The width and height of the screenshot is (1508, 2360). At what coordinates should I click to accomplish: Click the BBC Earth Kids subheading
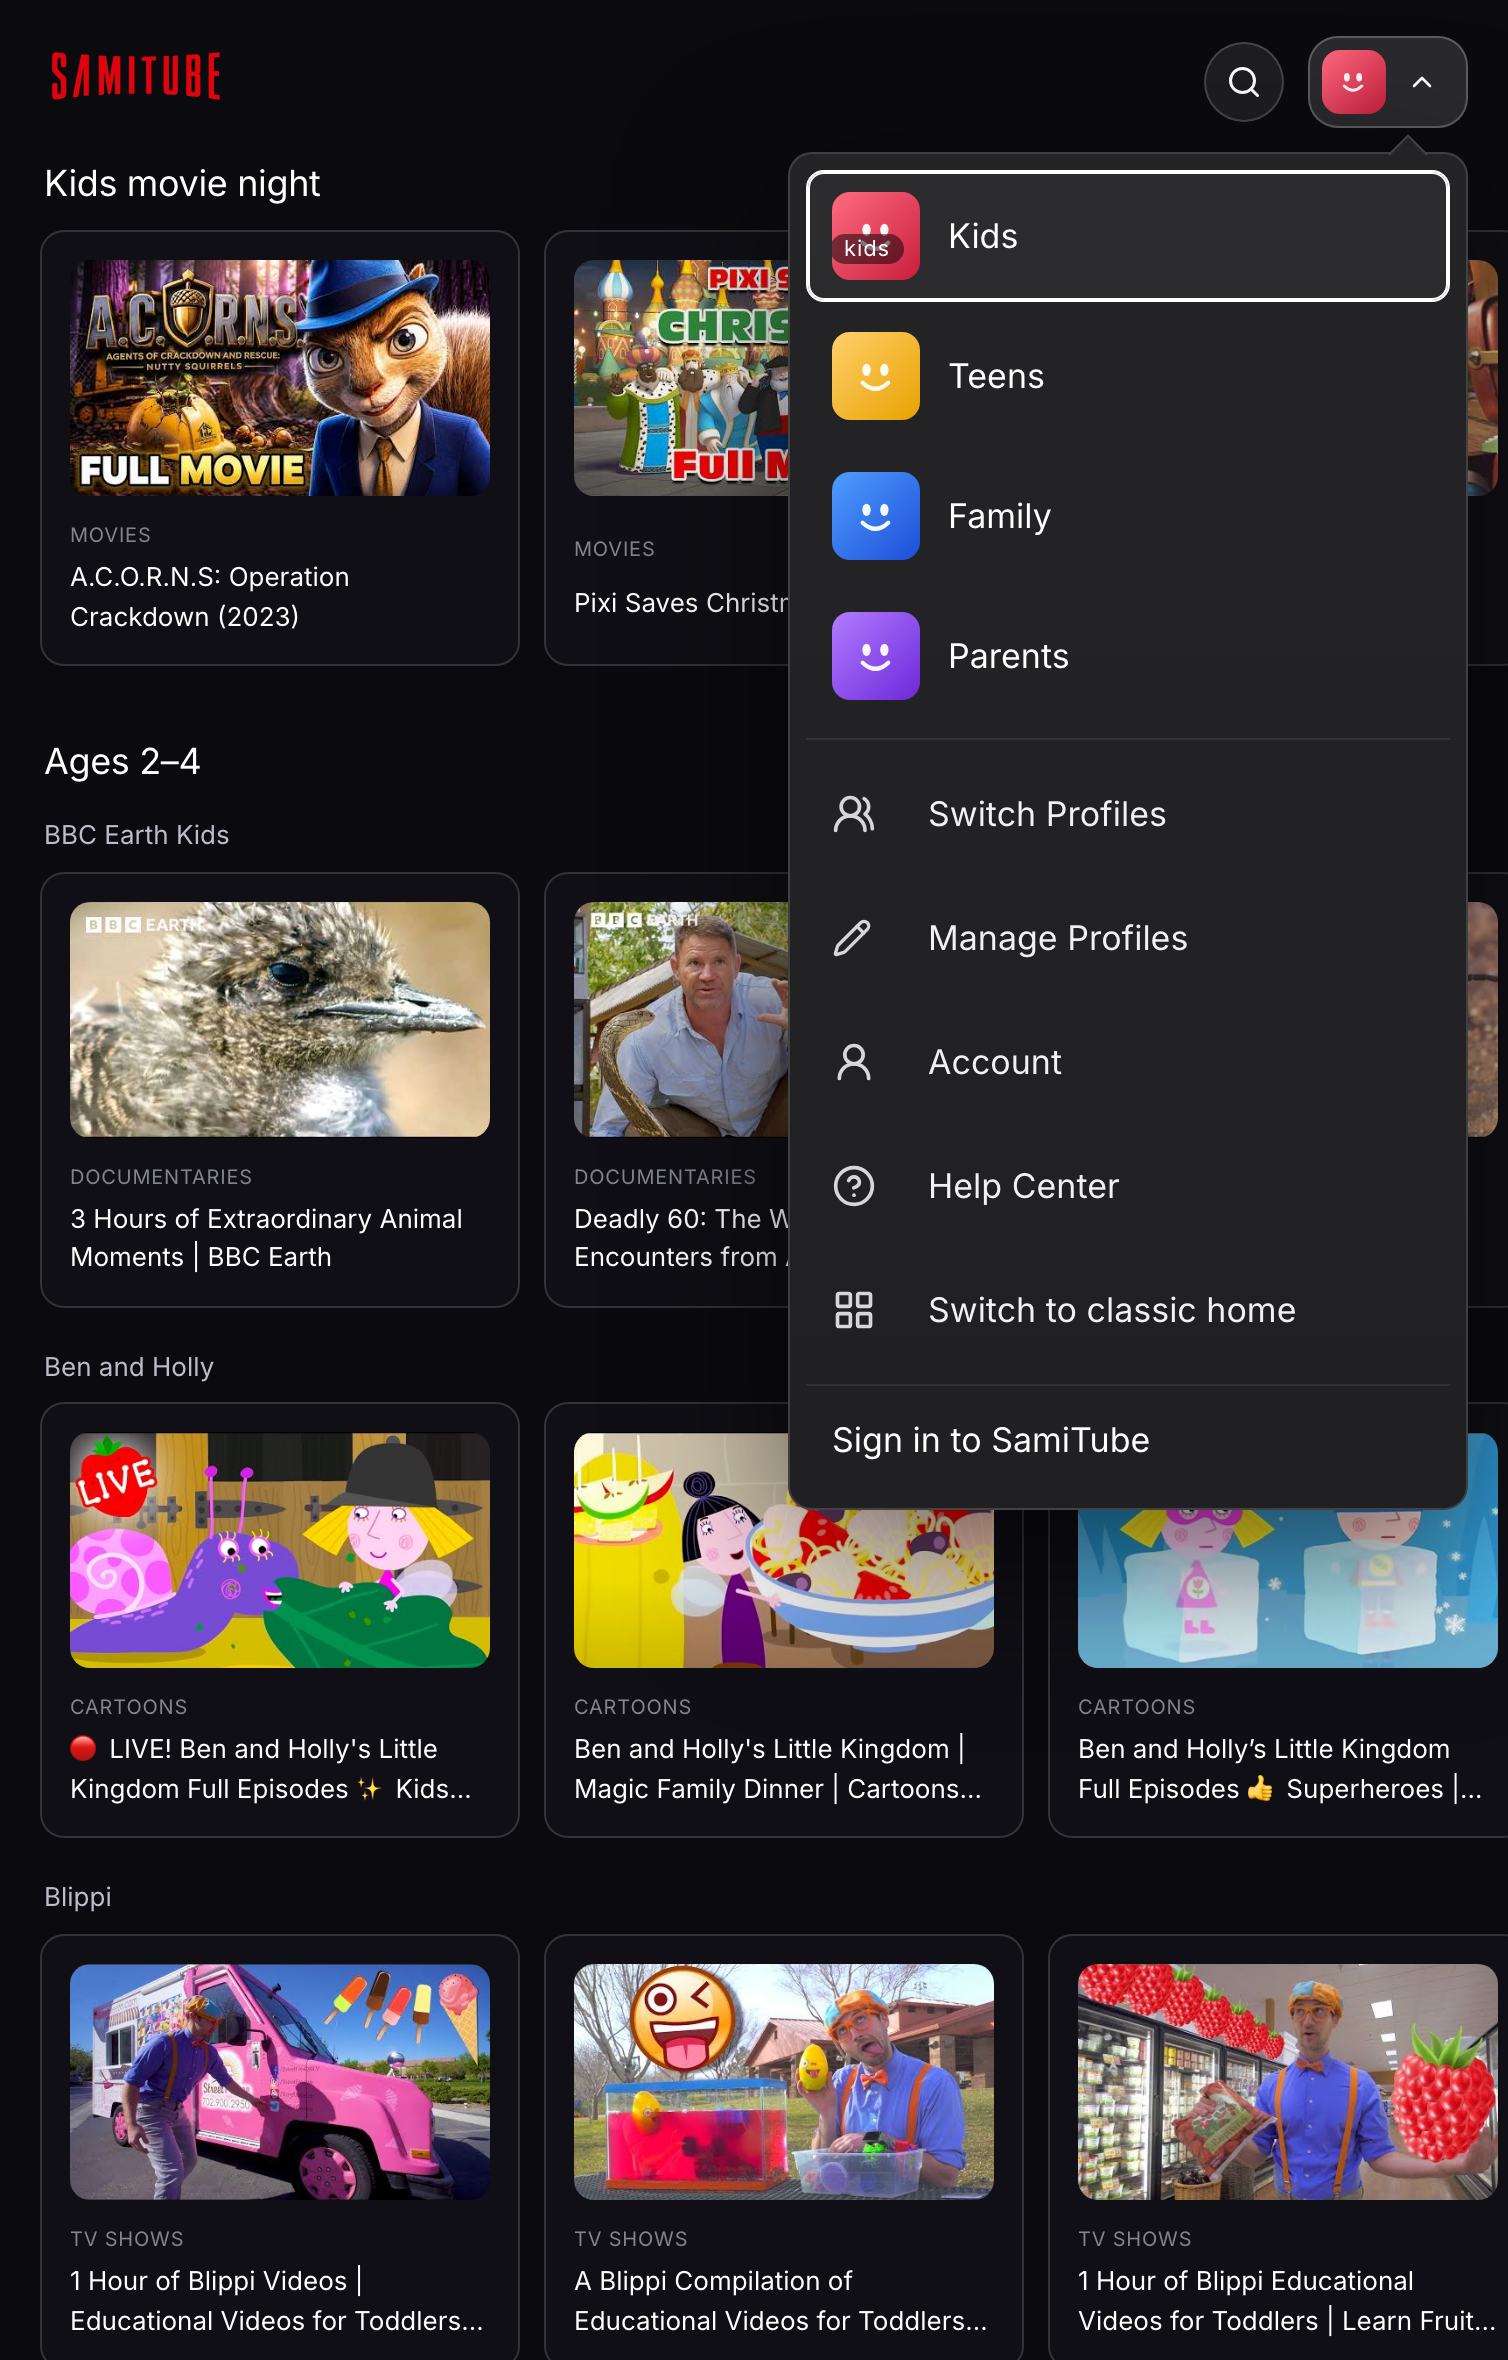[137, 835]
